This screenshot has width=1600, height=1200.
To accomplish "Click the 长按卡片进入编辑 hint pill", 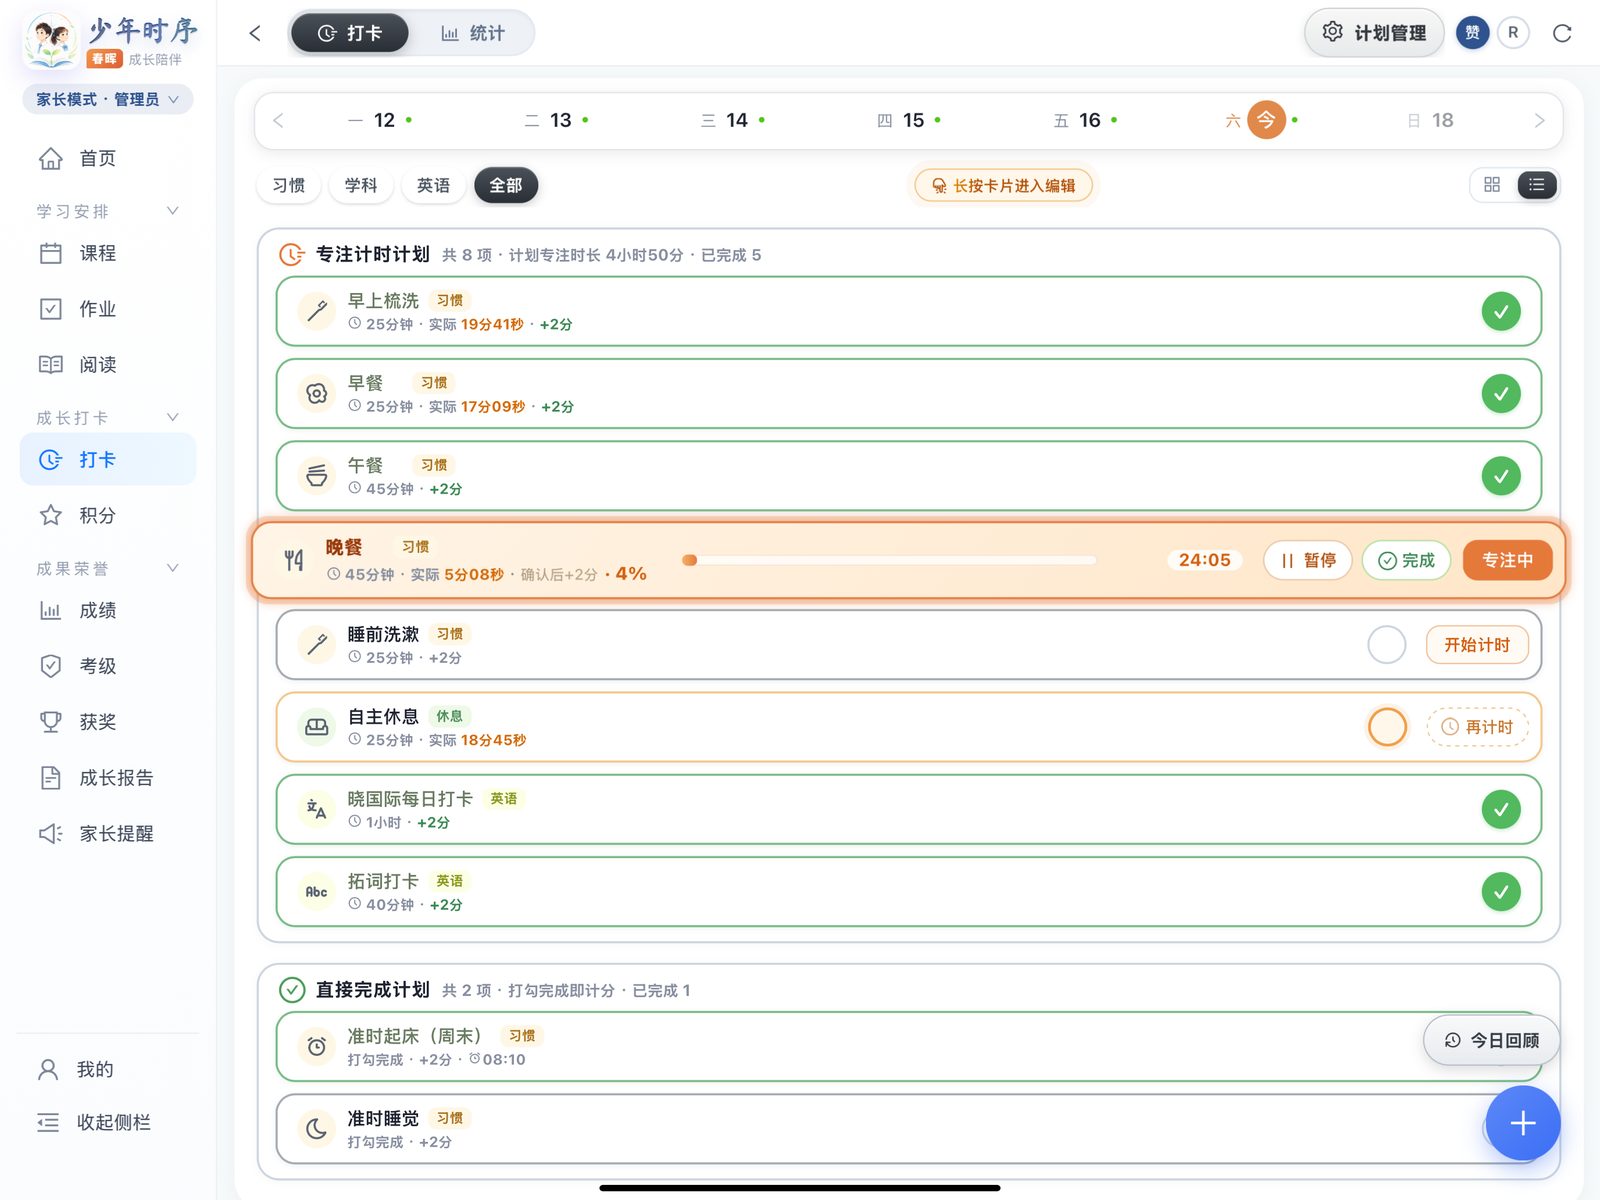I will pyautogui.click(x=1003, y=186).
